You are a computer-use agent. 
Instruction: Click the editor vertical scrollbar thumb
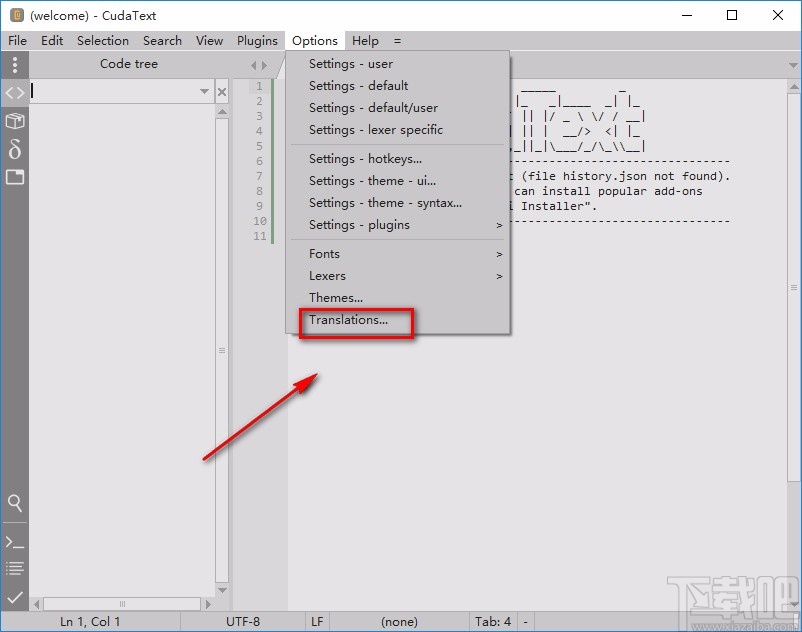[794, 287]
